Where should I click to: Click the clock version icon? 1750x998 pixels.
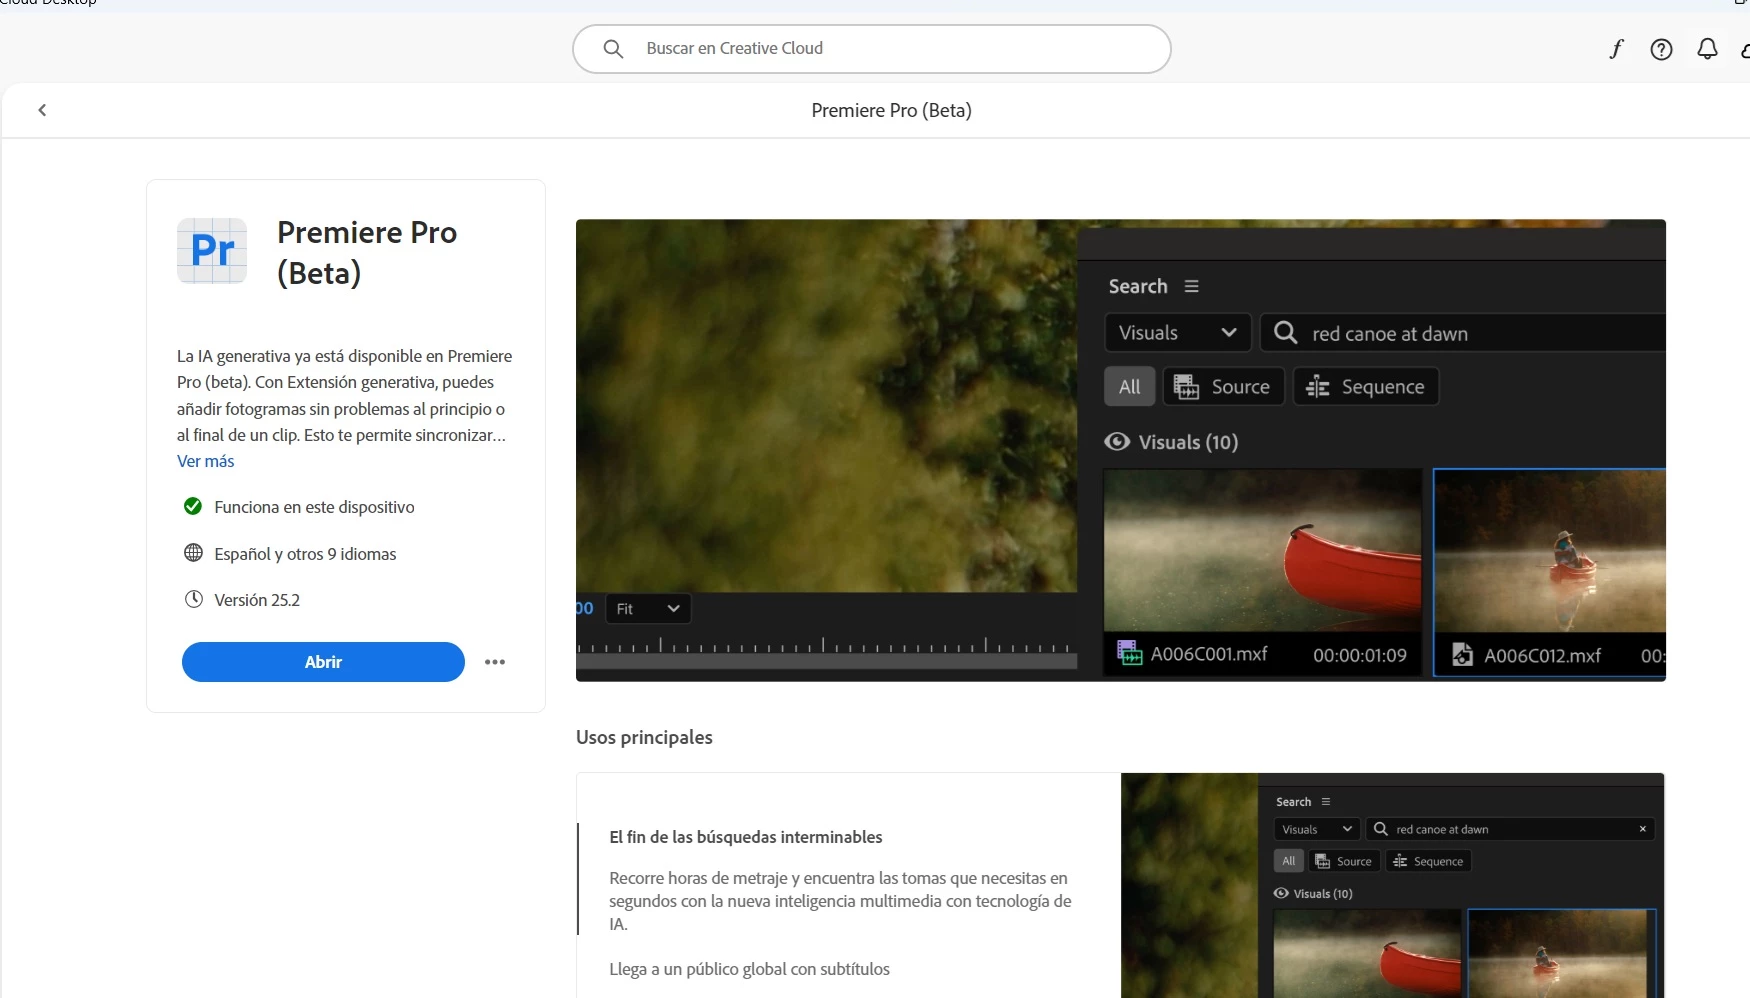point(193,599)
